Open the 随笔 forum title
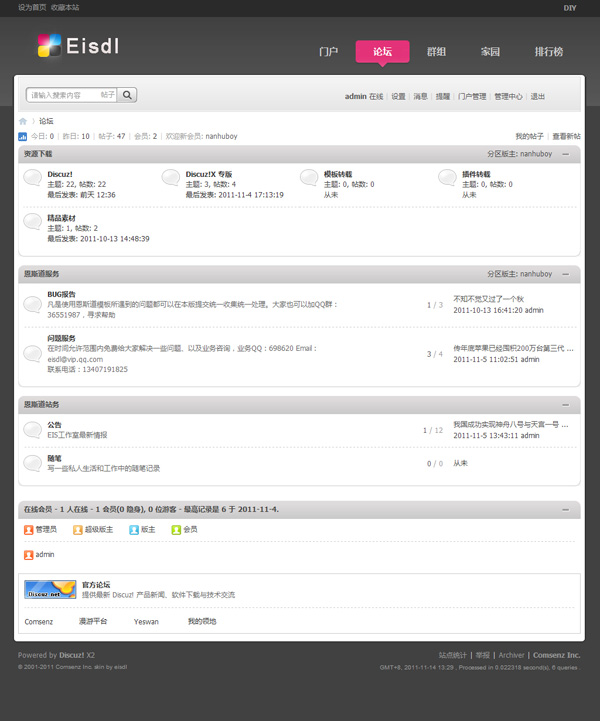 tap(54, 458)
